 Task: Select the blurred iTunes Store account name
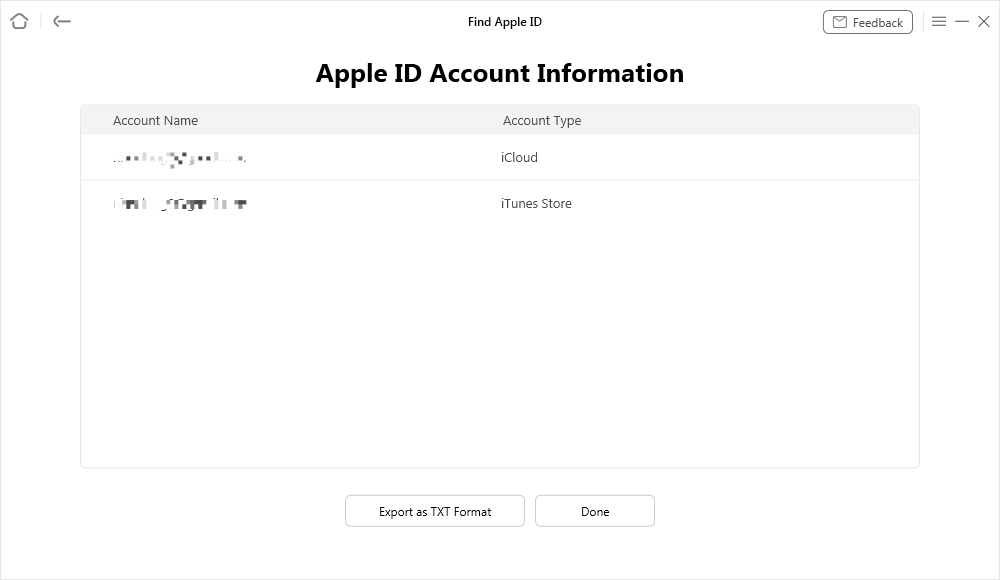coord(180,203)
